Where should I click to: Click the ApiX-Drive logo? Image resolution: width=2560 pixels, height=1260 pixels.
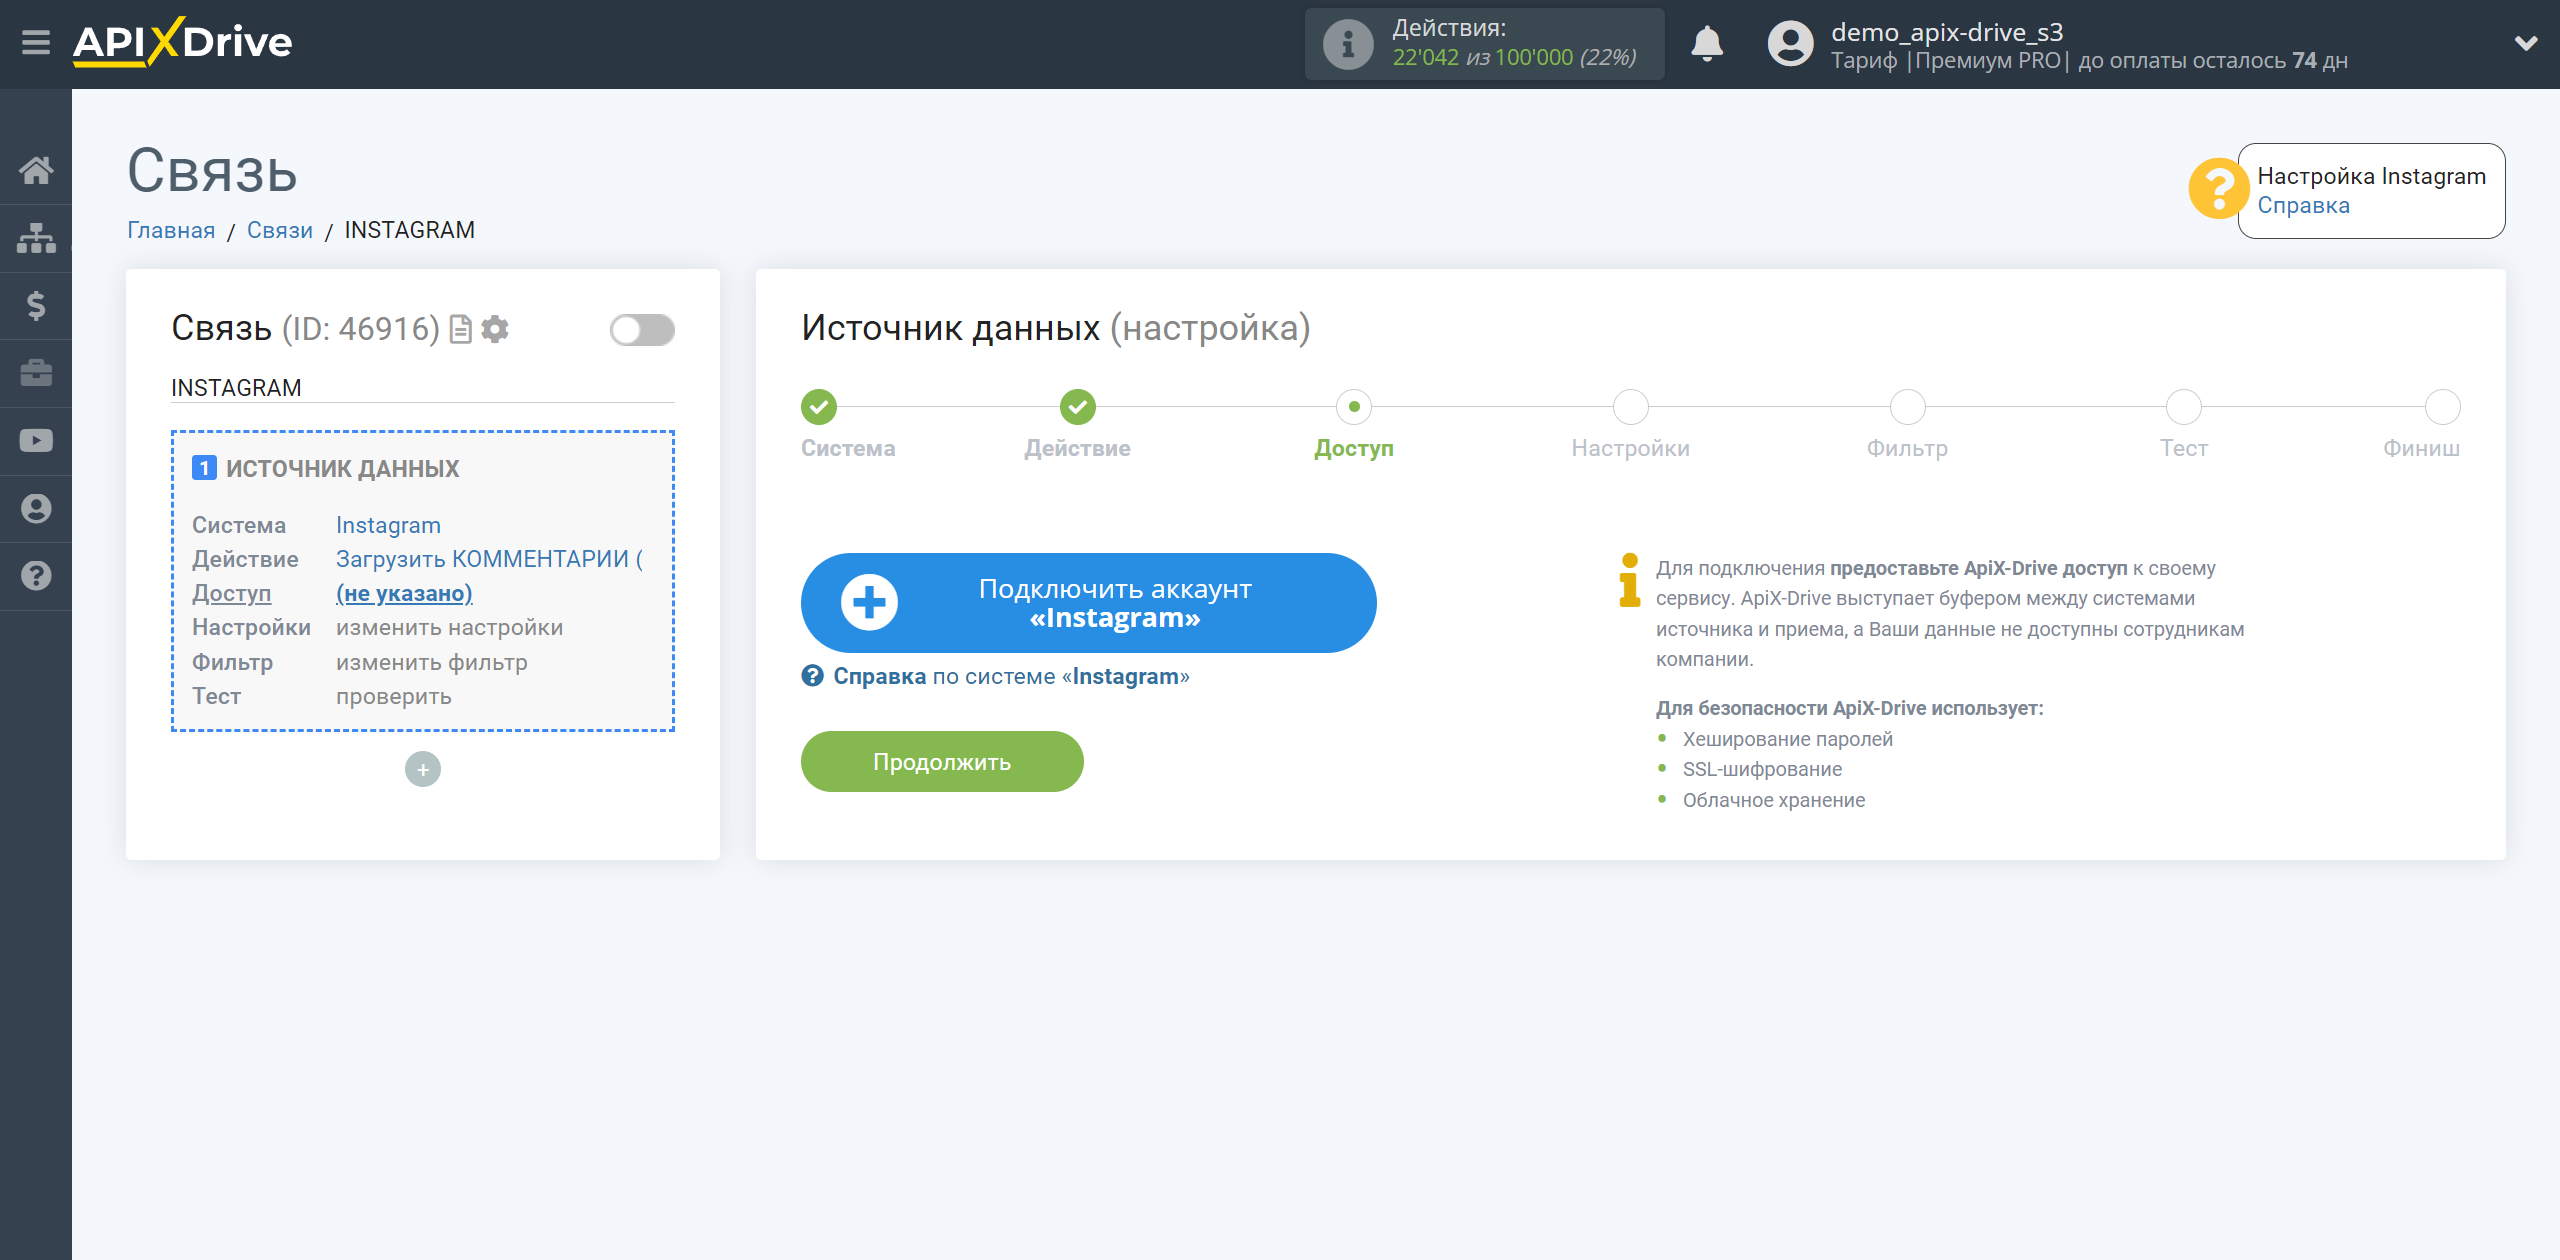182,42
